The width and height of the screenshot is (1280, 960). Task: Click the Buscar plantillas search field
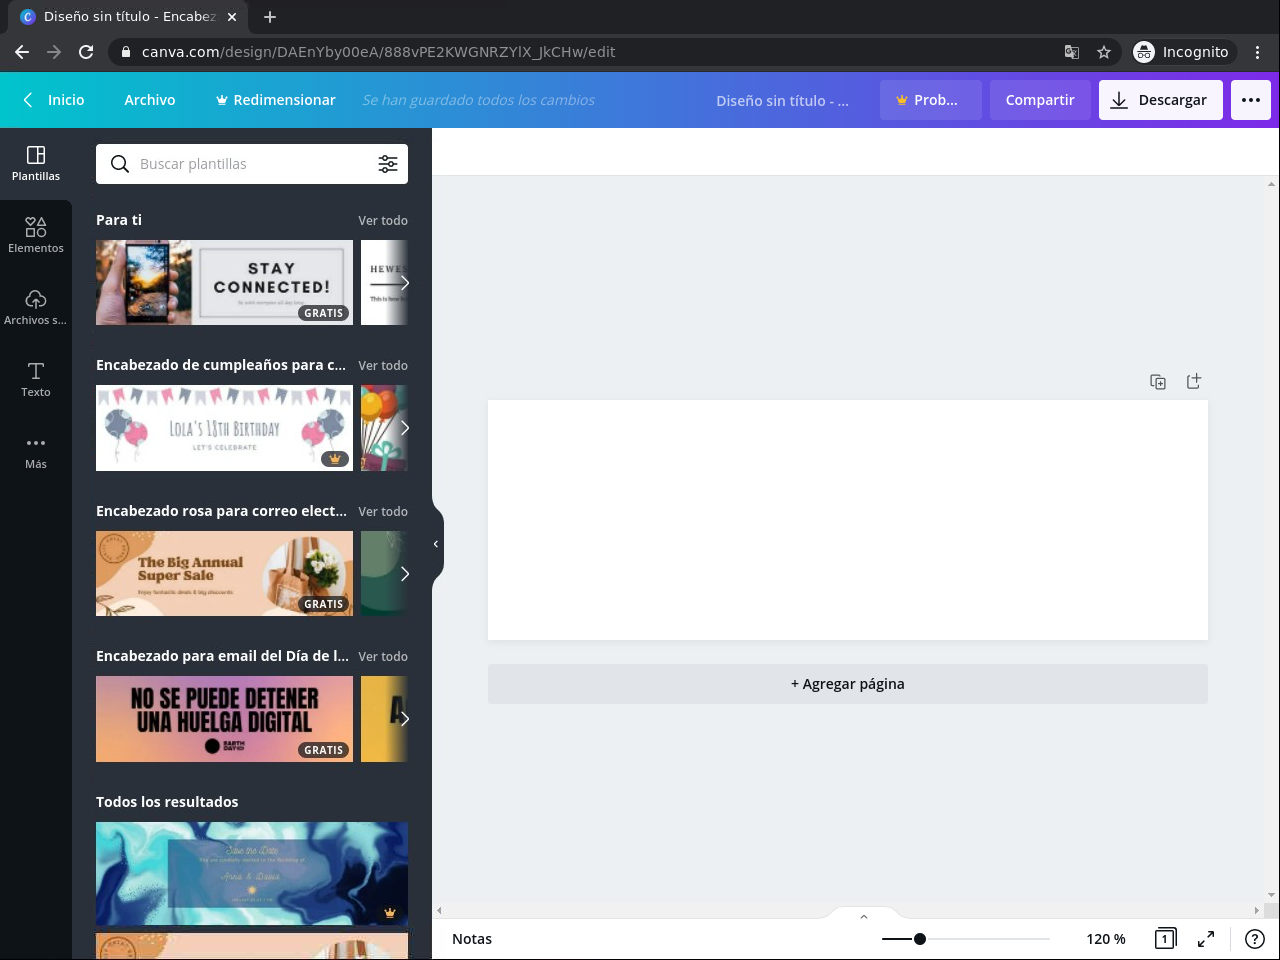tap(252, 164)
